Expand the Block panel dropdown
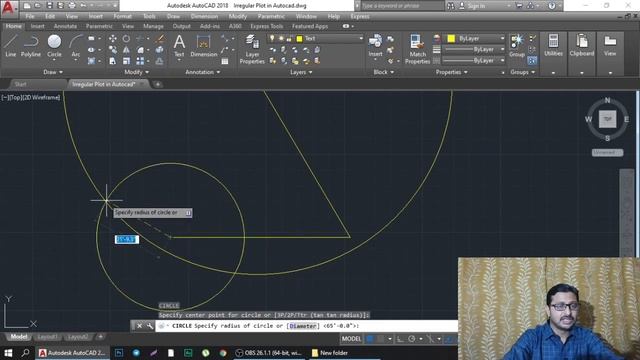The image size is (640, 360). [x=384, y=72]
